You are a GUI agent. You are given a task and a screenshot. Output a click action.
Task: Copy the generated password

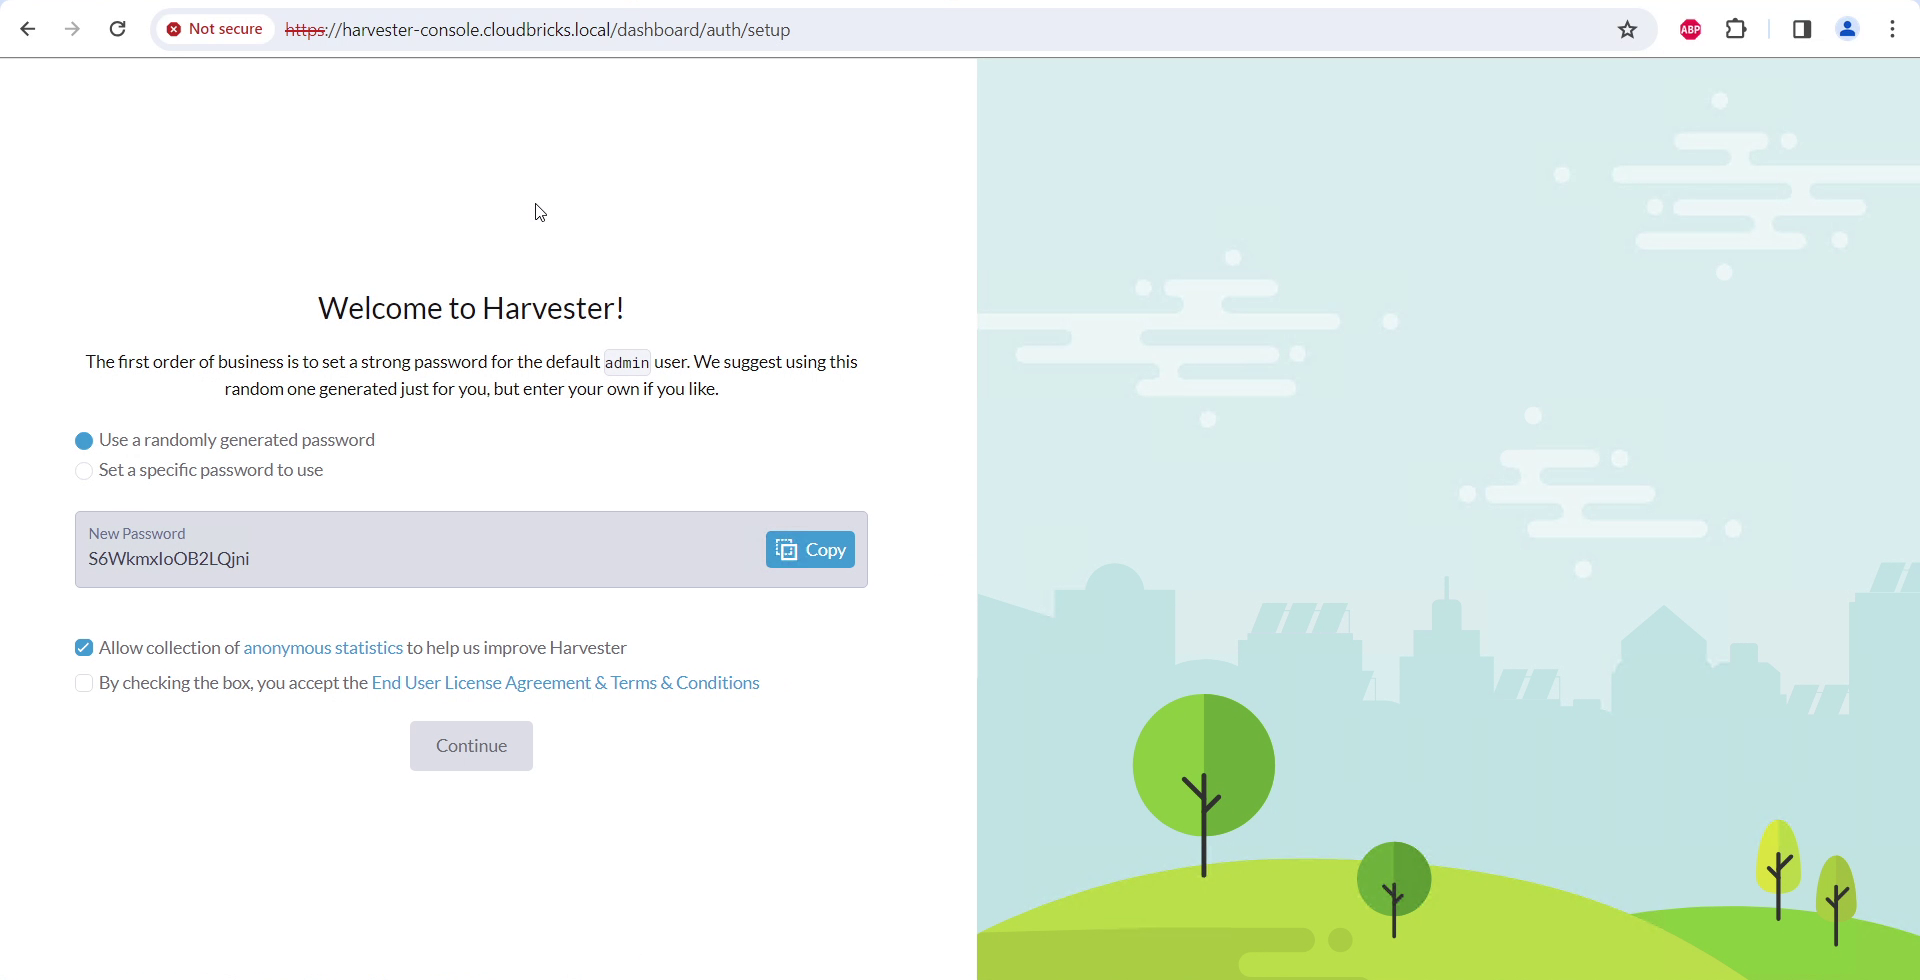810,549
